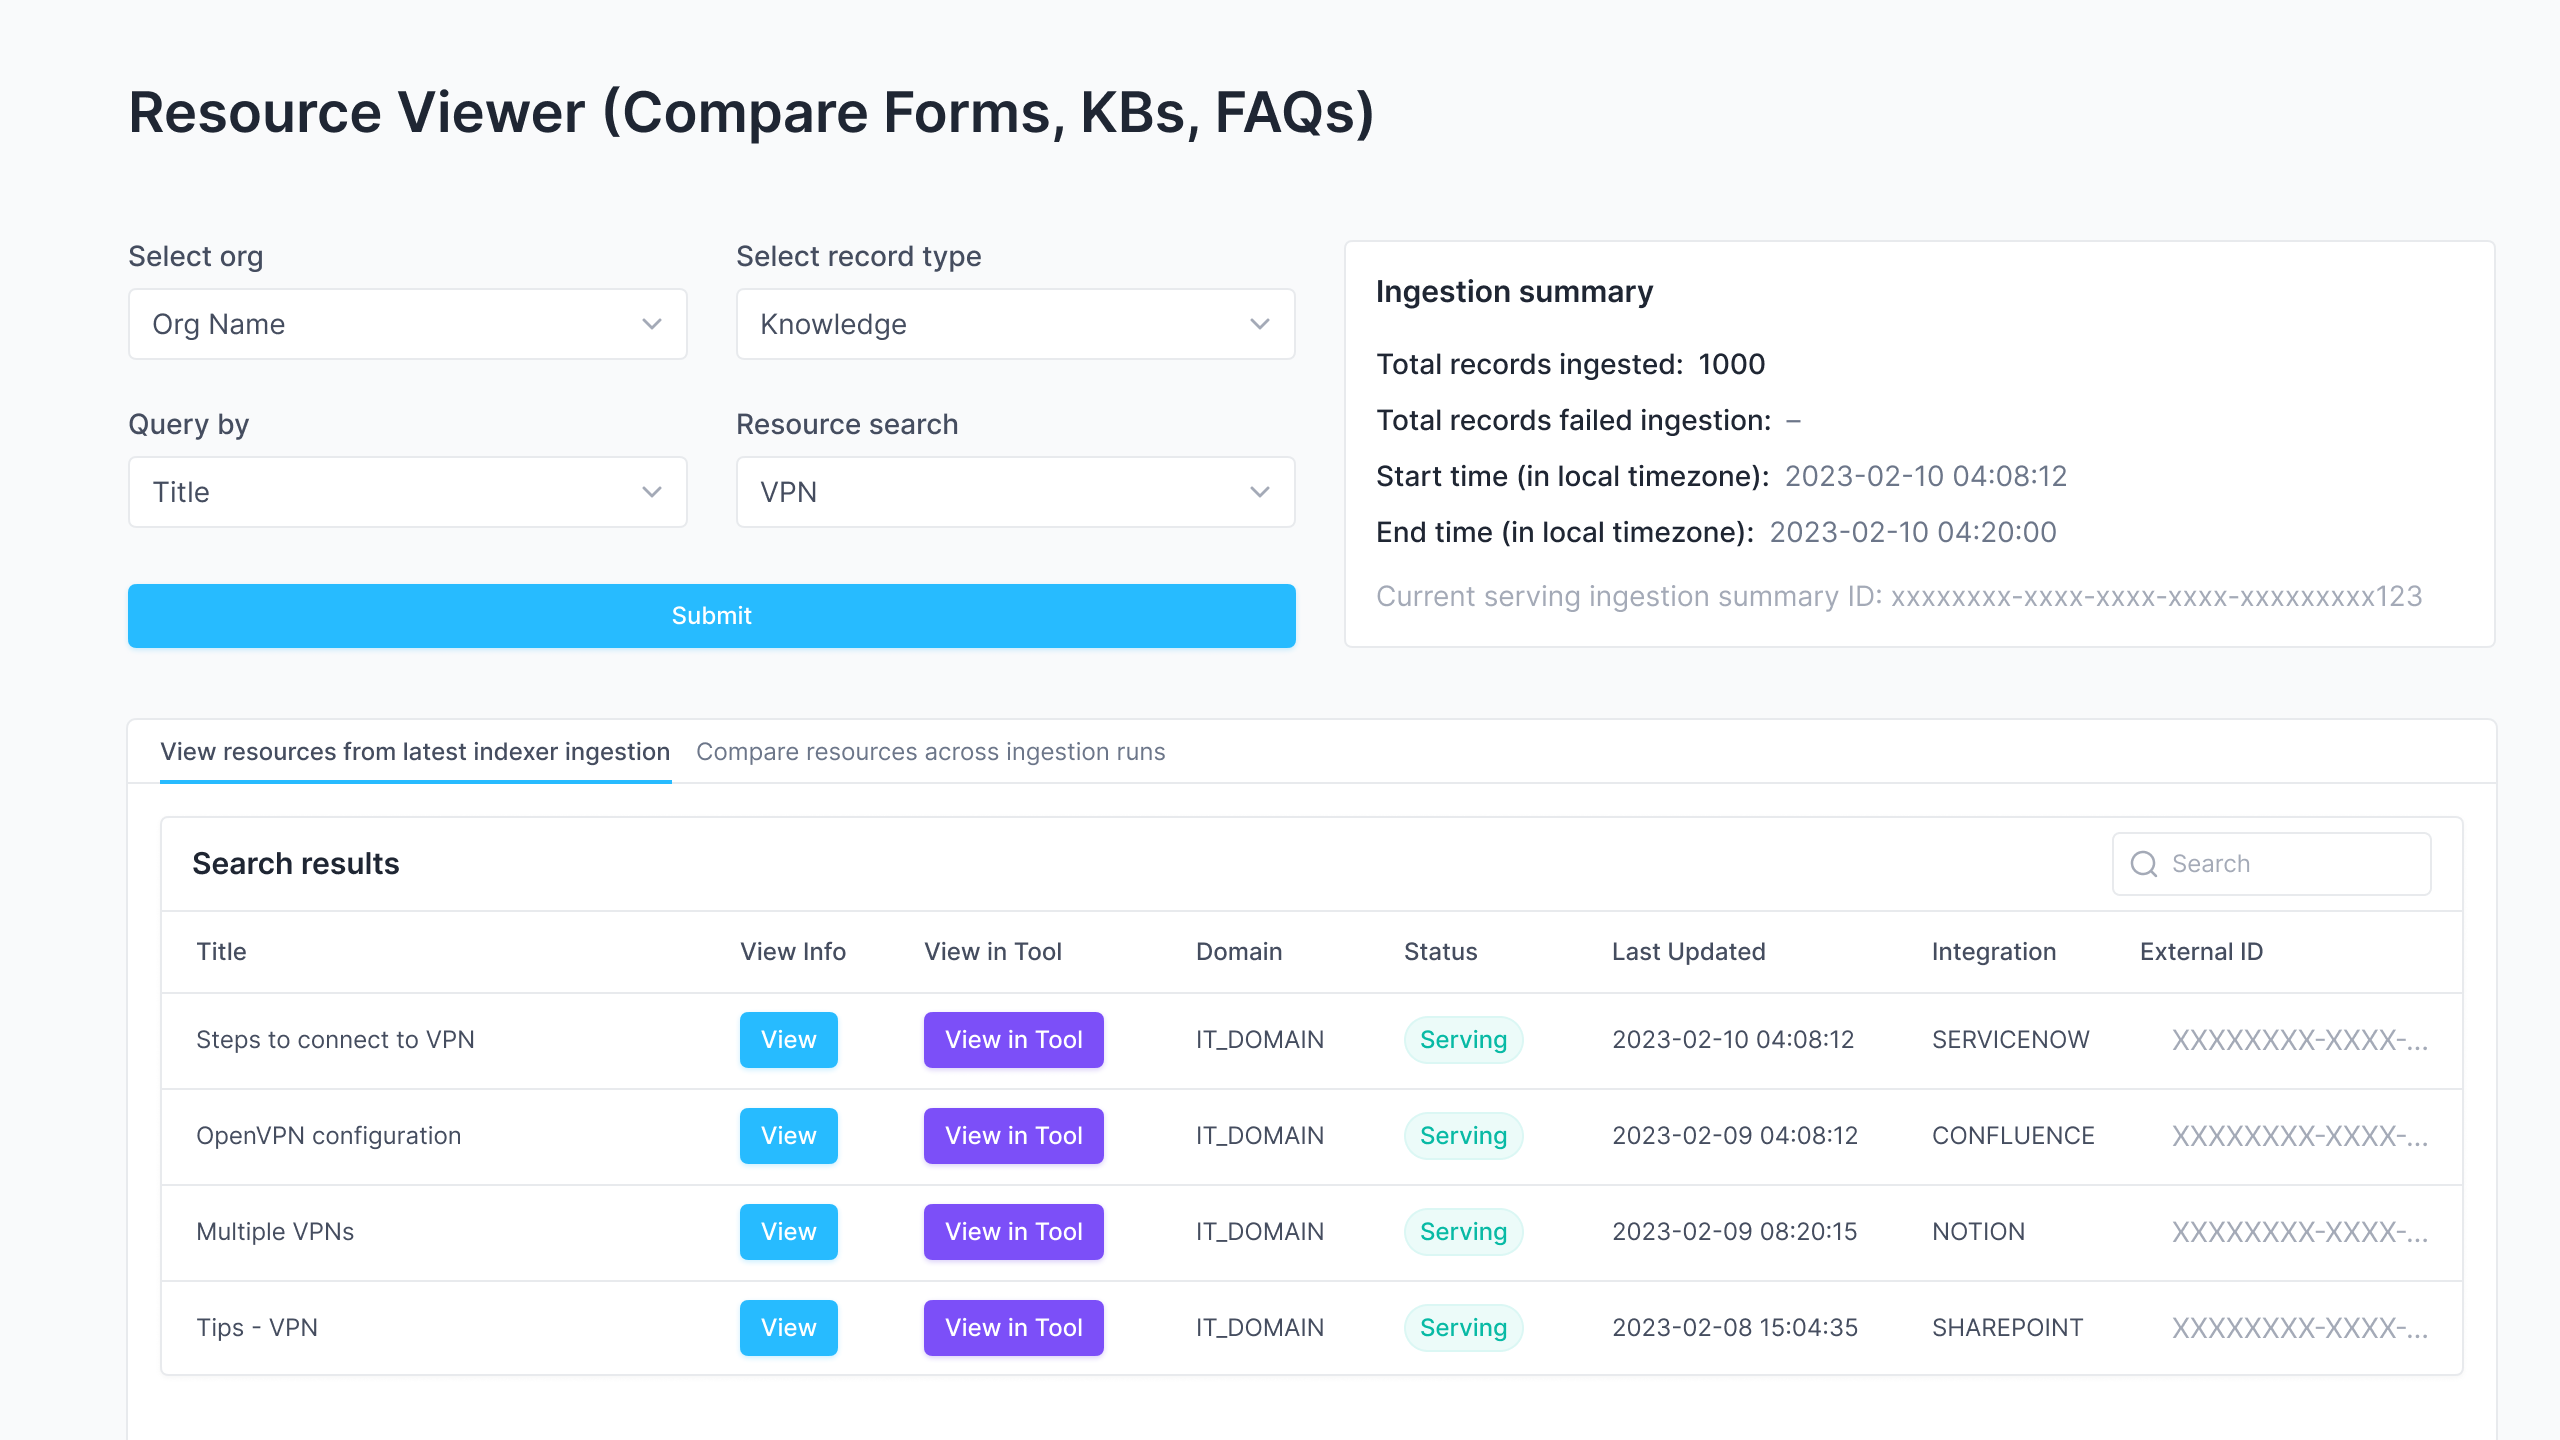The height and width of the screenshot is (1440, 2560).
Task: Click View in Tool for "OpenVPN configuration"
Action: (1013, 1135)
